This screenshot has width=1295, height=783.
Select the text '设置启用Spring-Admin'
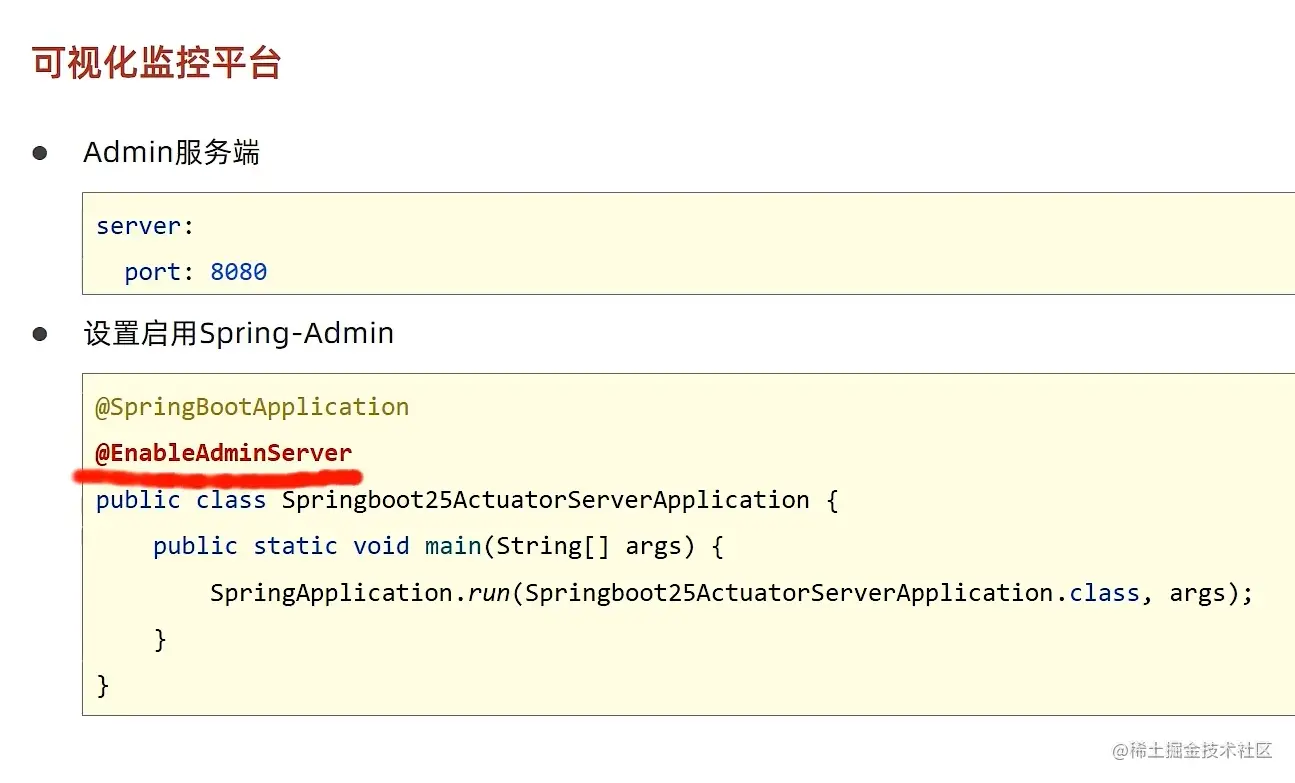pos(239,333)
